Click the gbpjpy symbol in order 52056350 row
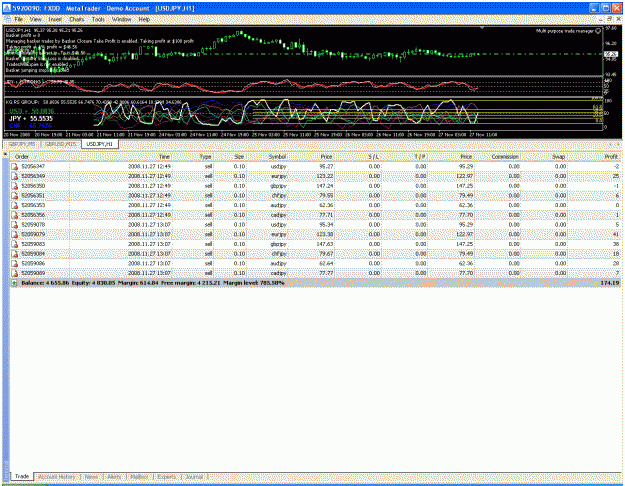Image resolution: width=625 pixels, height=486 pixels. pyautogui.click(x=278, y=186)
